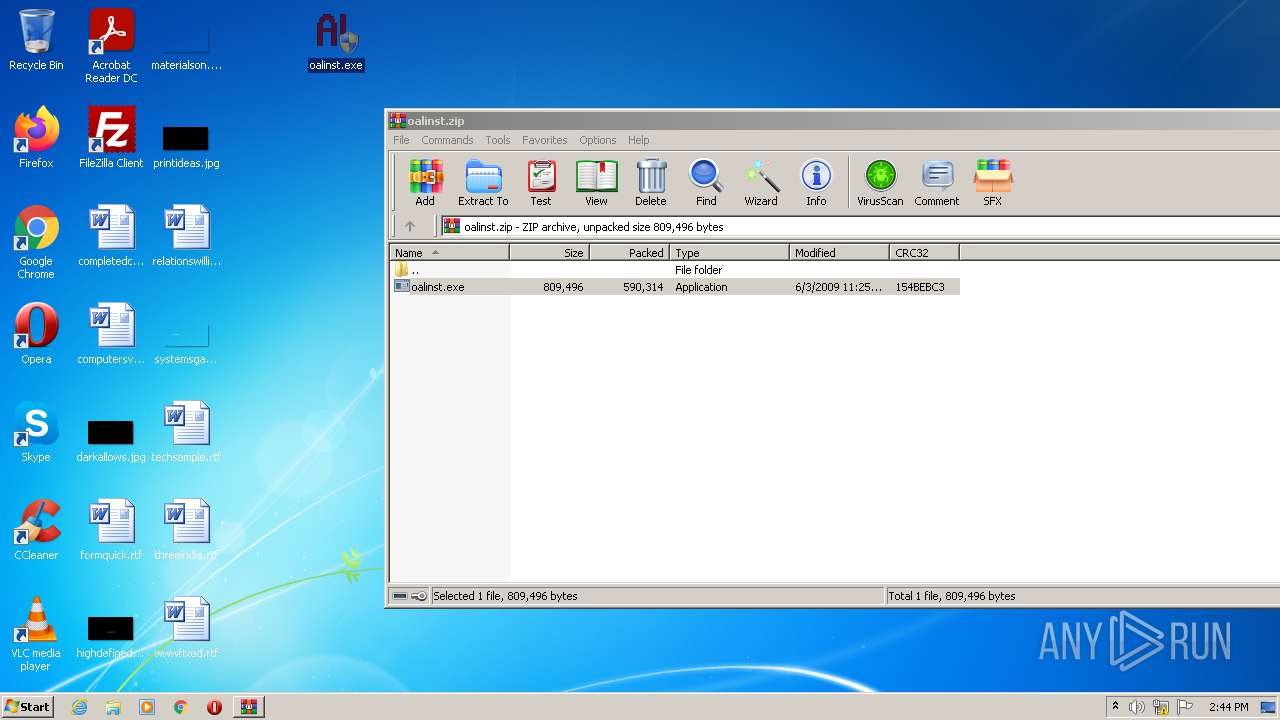Open the Comment toolbar icon

point(937,182)
